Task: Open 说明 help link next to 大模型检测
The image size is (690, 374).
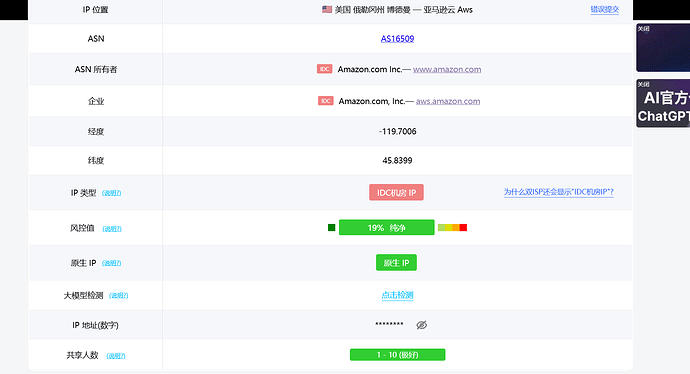Action: pos(118,295)
